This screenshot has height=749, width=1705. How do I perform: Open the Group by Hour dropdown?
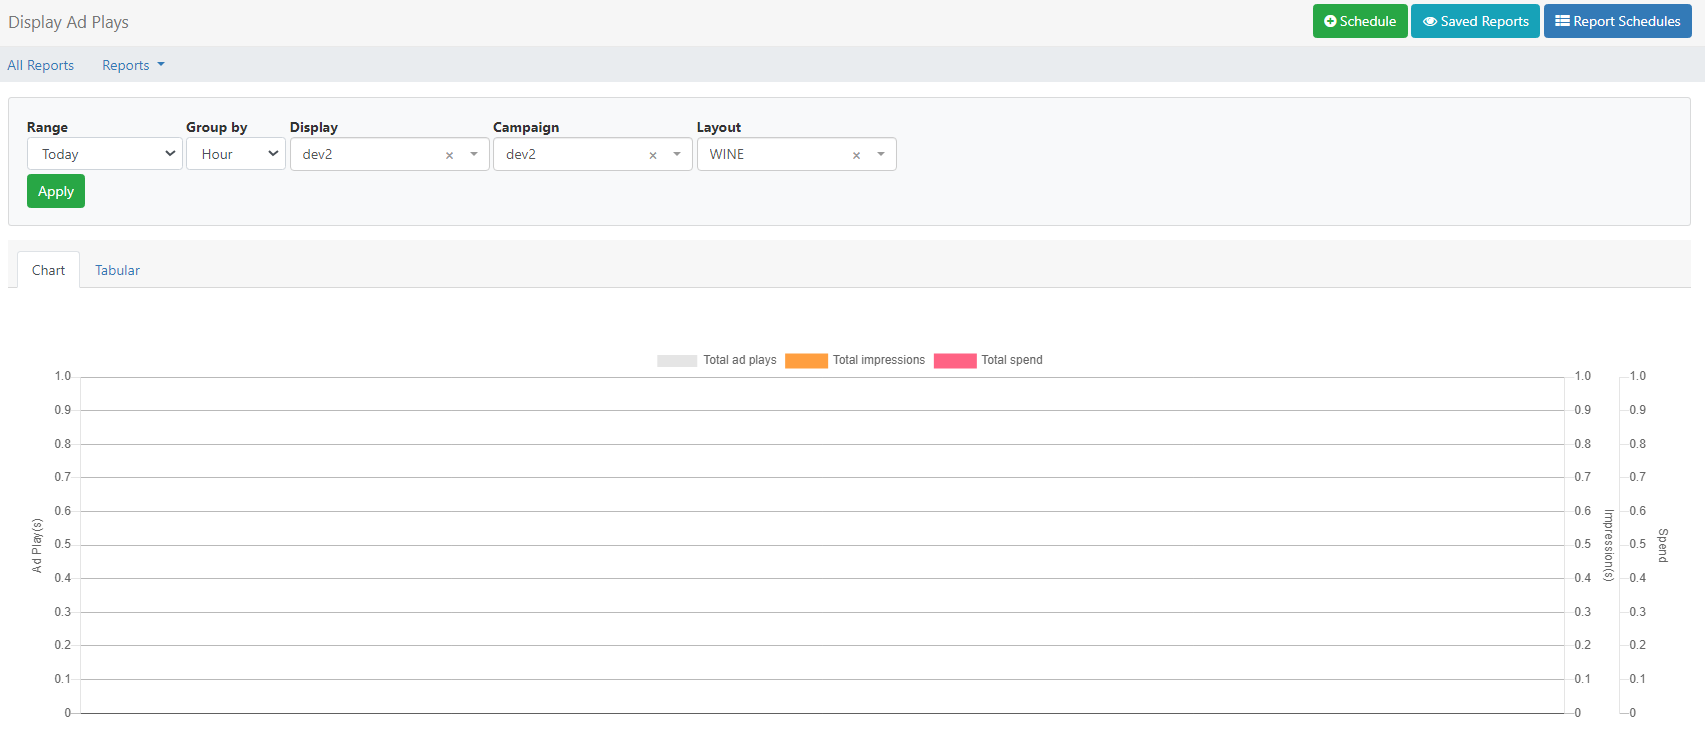pos(236,154)
